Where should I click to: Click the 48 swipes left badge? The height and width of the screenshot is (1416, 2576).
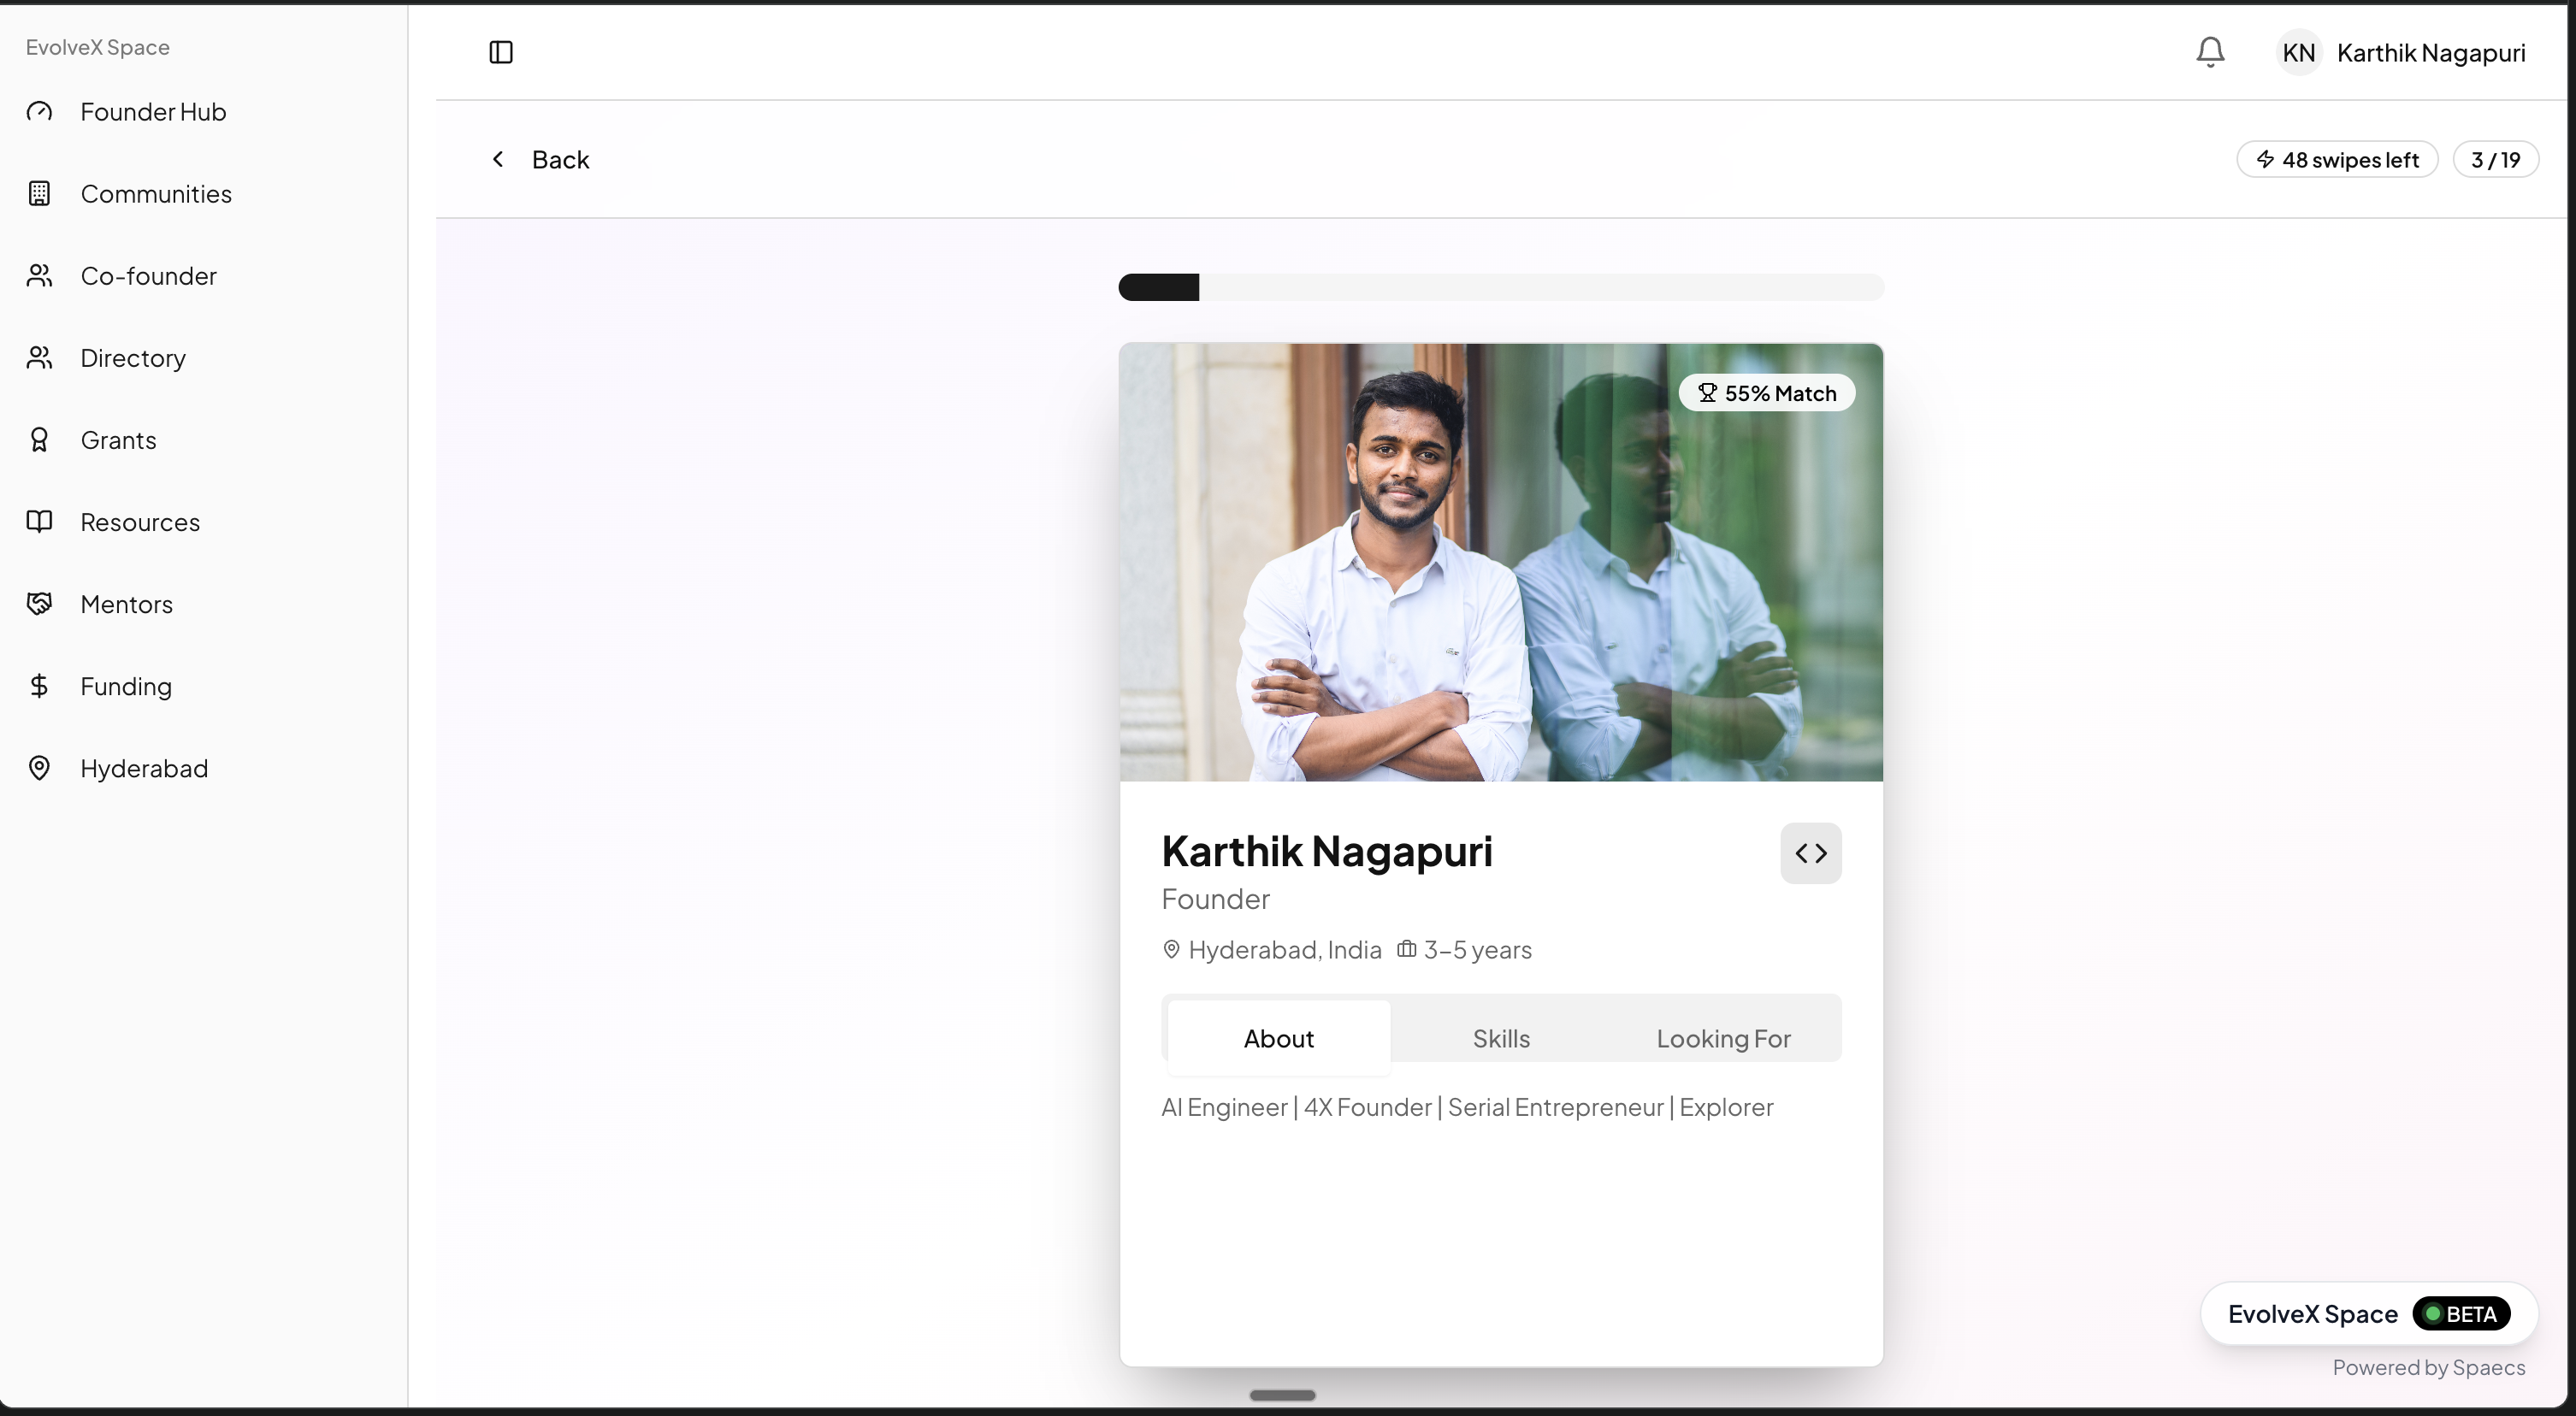(2336, 160)
